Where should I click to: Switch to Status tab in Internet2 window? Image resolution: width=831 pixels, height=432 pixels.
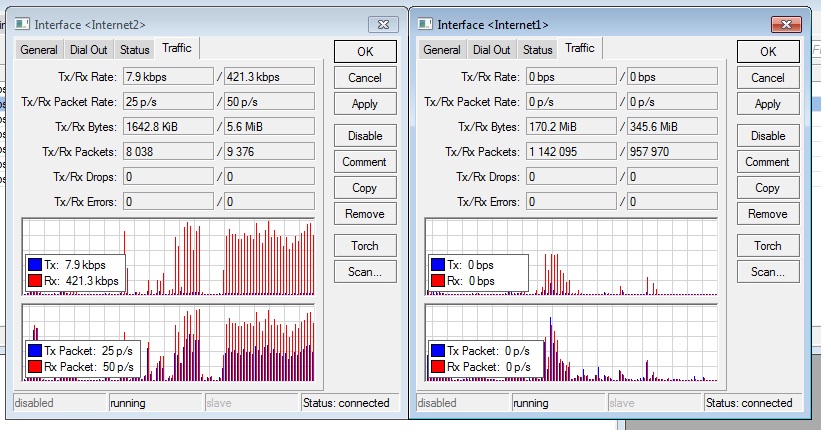point(135,50)
